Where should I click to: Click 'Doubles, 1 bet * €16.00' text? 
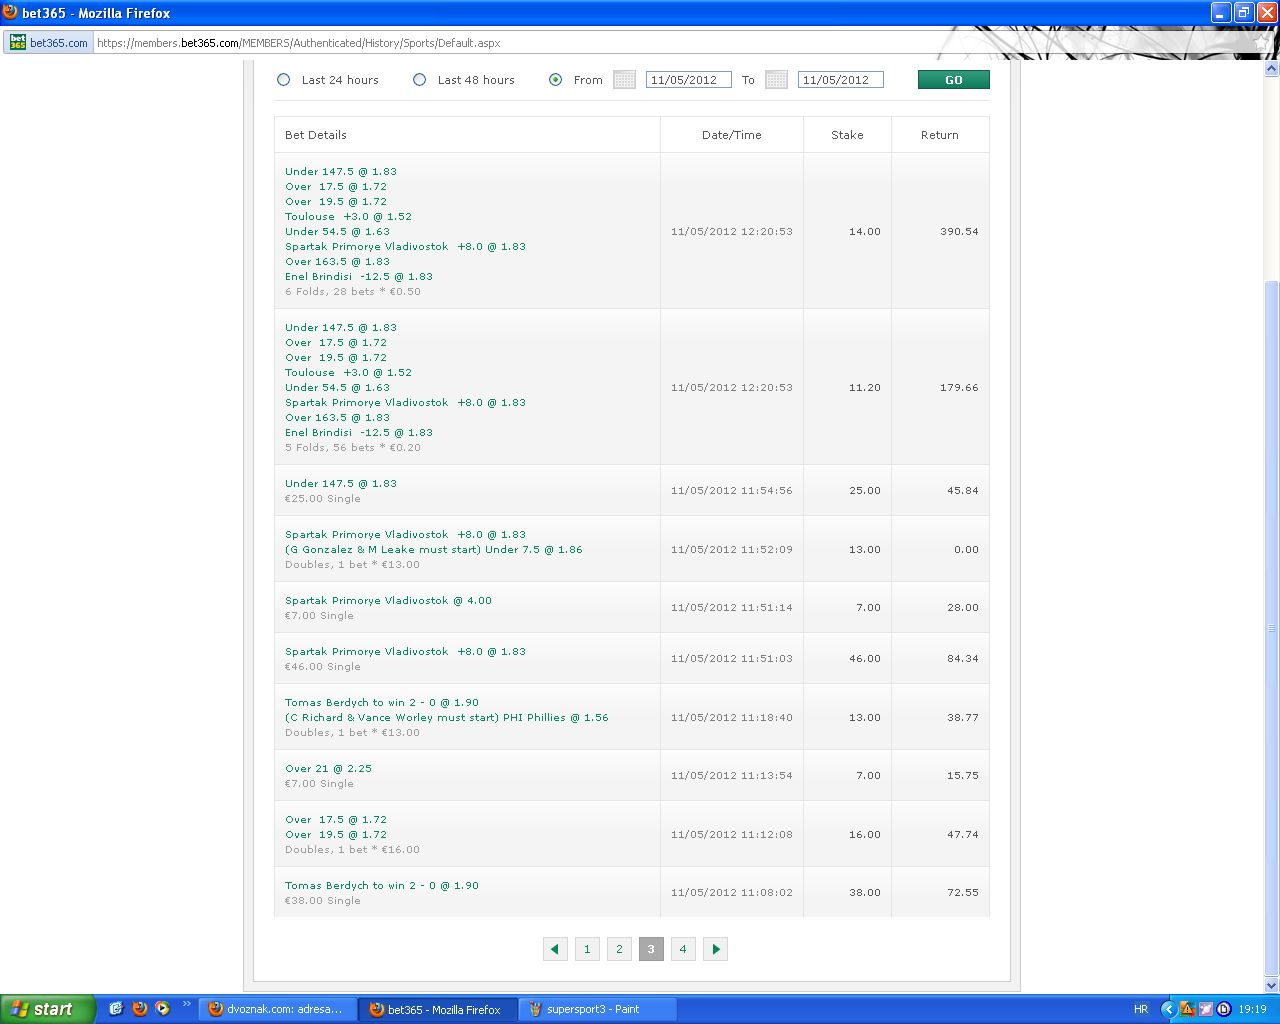click(x=352, y=850)
